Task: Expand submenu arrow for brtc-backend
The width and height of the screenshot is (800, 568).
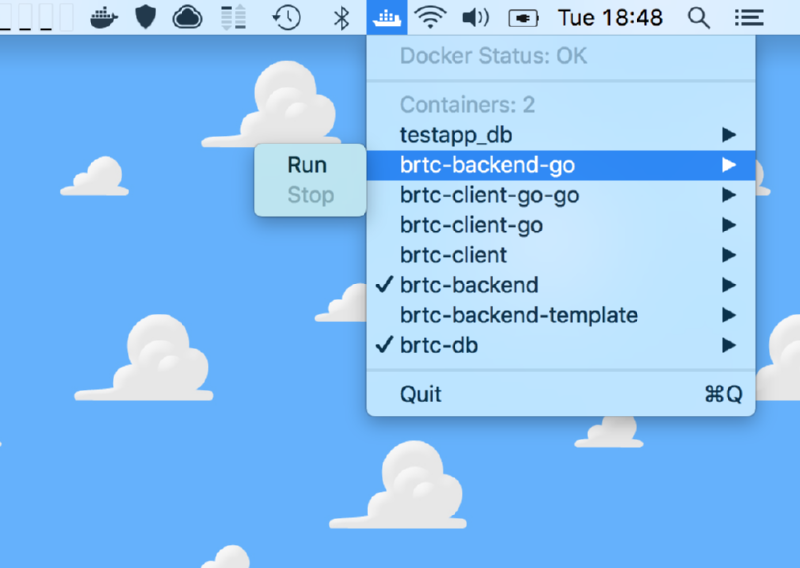Action: tap(729, 285)
